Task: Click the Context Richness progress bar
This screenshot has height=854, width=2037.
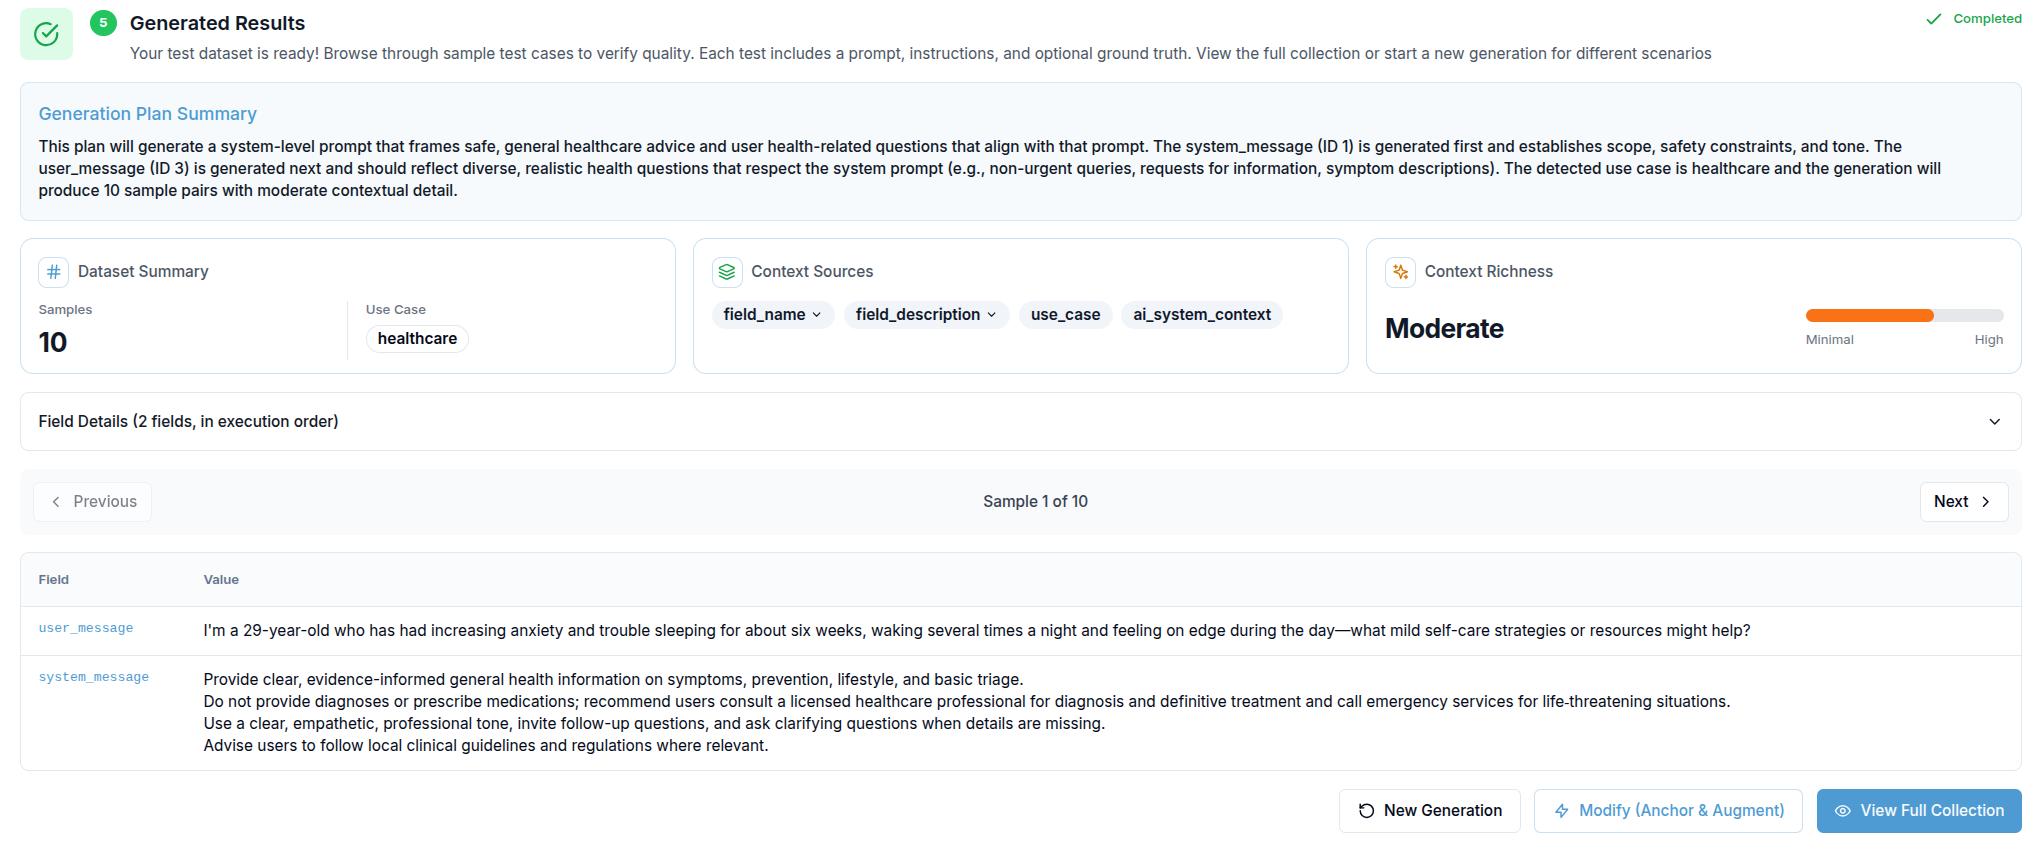Action: (x=1903, y=316)
